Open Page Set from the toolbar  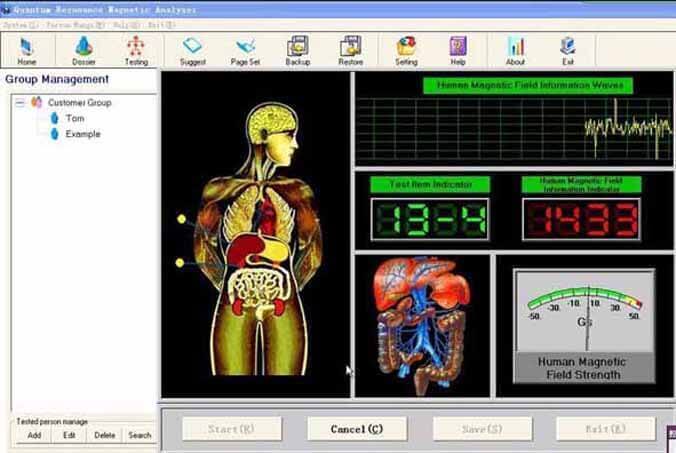click(244, 50)
